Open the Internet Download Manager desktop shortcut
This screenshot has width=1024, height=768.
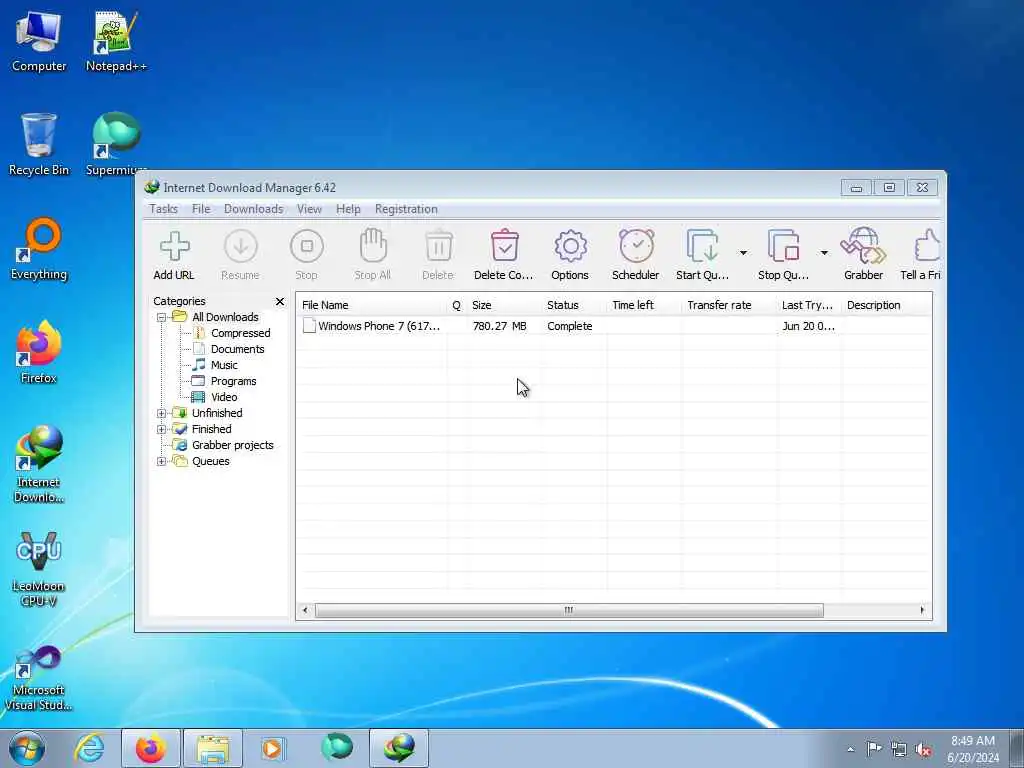coord(39,464)
